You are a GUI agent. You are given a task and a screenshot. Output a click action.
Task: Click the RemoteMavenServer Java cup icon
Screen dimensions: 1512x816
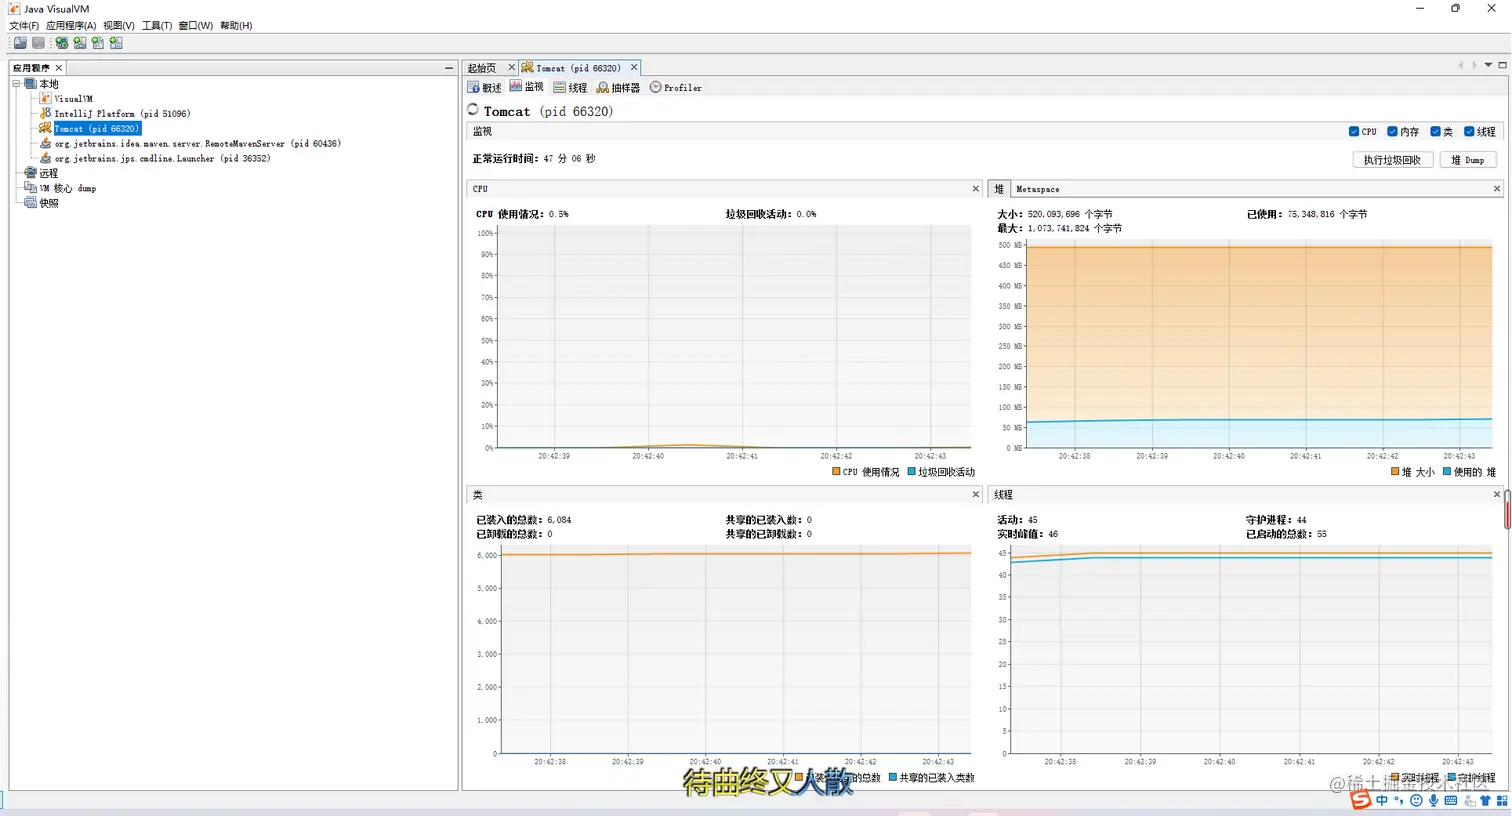click(x=45, y=143)
